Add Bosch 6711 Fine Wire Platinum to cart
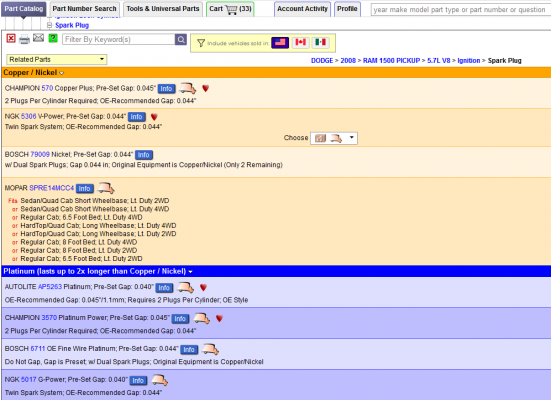The width and height of the screenshot is (551, 400). 210,349
